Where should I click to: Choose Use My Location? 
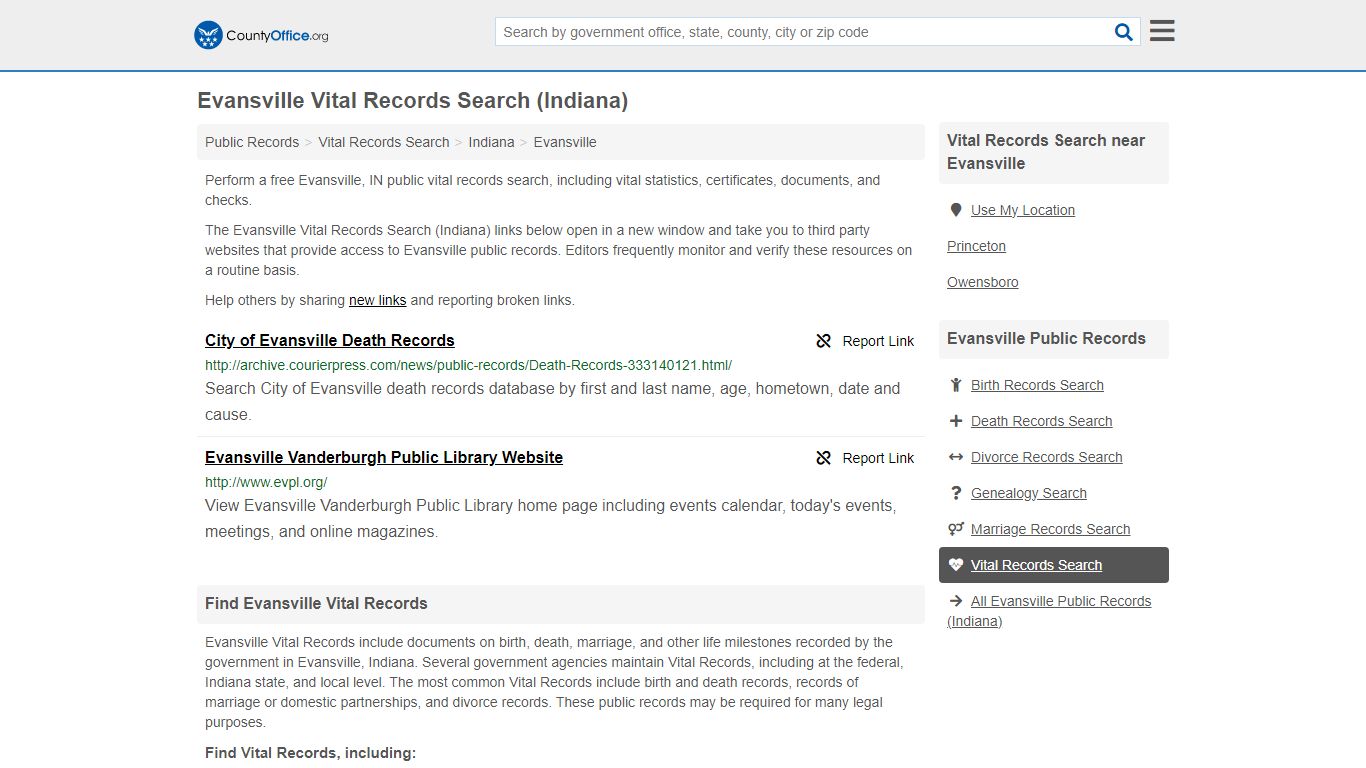click(x=1023, y=210)
